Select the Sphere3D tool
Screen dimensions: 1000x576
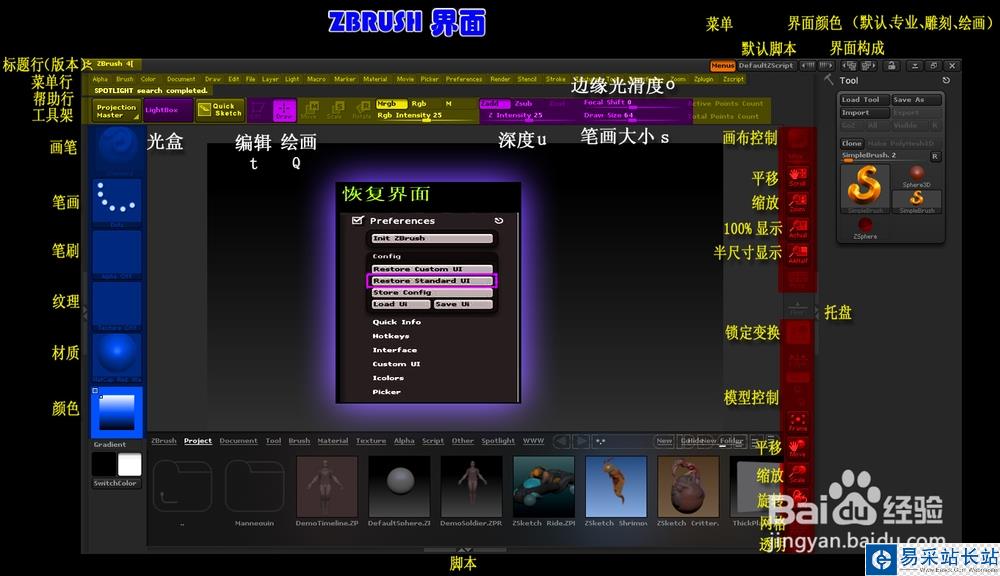[916, 176]
